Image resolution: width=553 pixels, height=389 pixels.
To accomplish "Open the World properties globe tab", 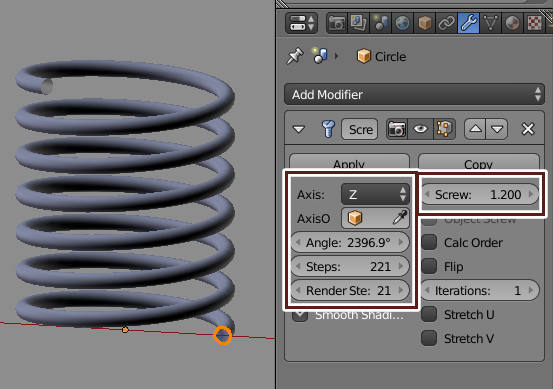I will coord(403,23).
